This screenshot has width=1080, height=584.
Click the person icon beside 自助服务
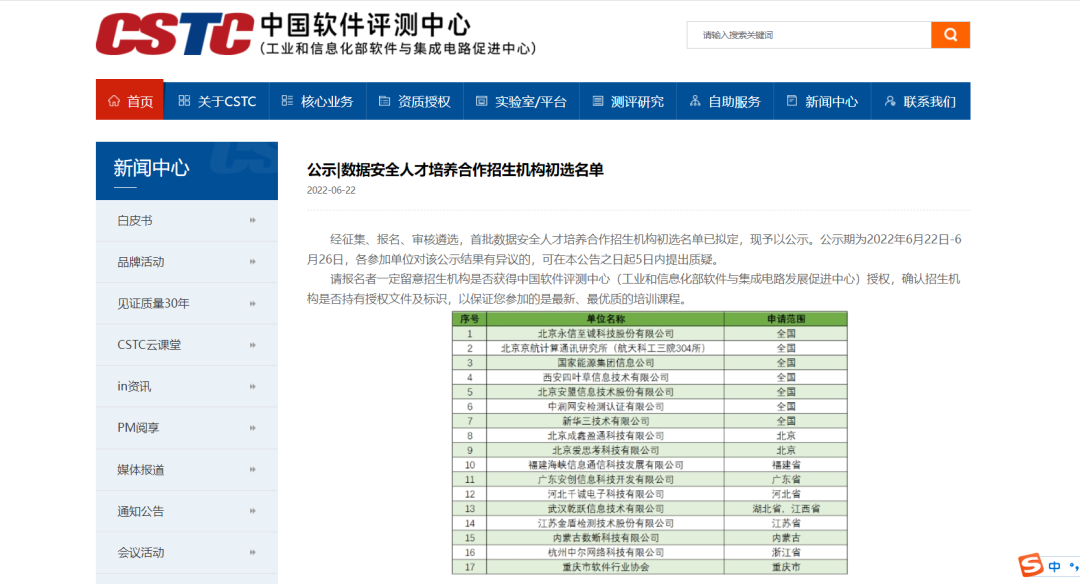coord(694,100)
